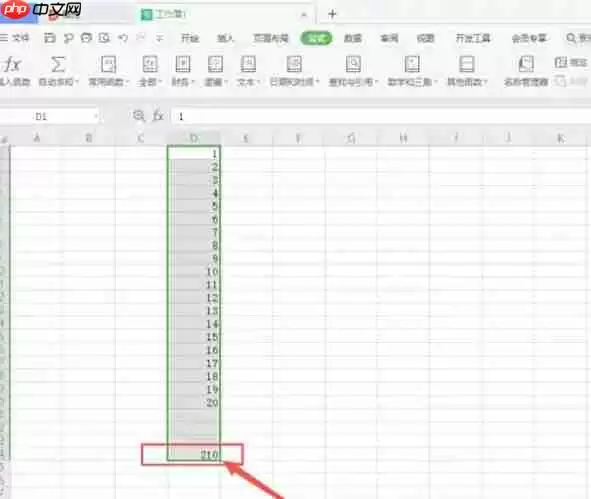Click the magnifier zoom icon beside formula bar
This screenshot has width=591, height=499.
[139, 116]
